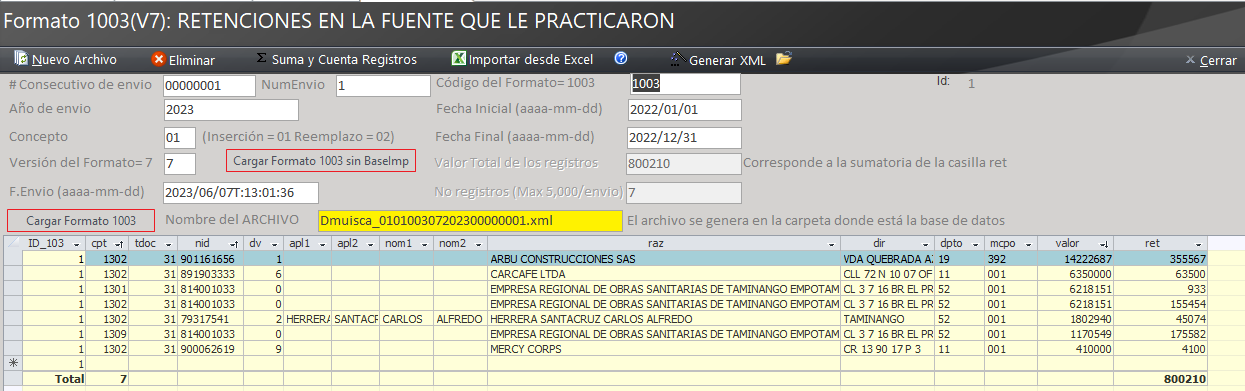Viewport: 1245px width, 391px height.
Task: Click nid cell 901161656
Action: 211,258
